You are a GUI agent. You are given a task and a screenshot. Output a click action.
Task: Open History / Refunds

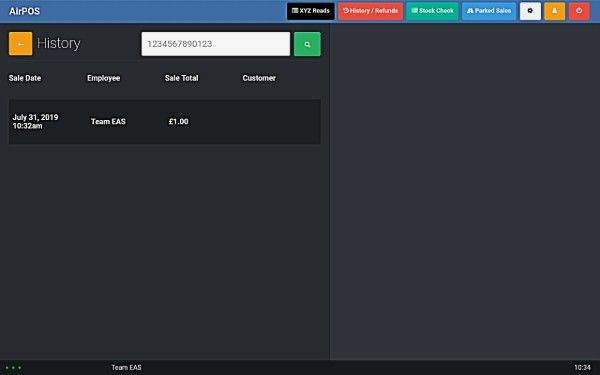[x=370, y=11]
